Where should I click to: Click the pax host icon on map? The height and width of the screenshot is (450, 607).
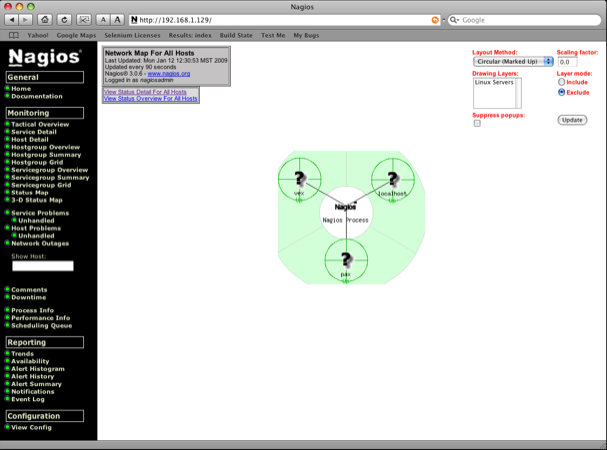[346, 260]
